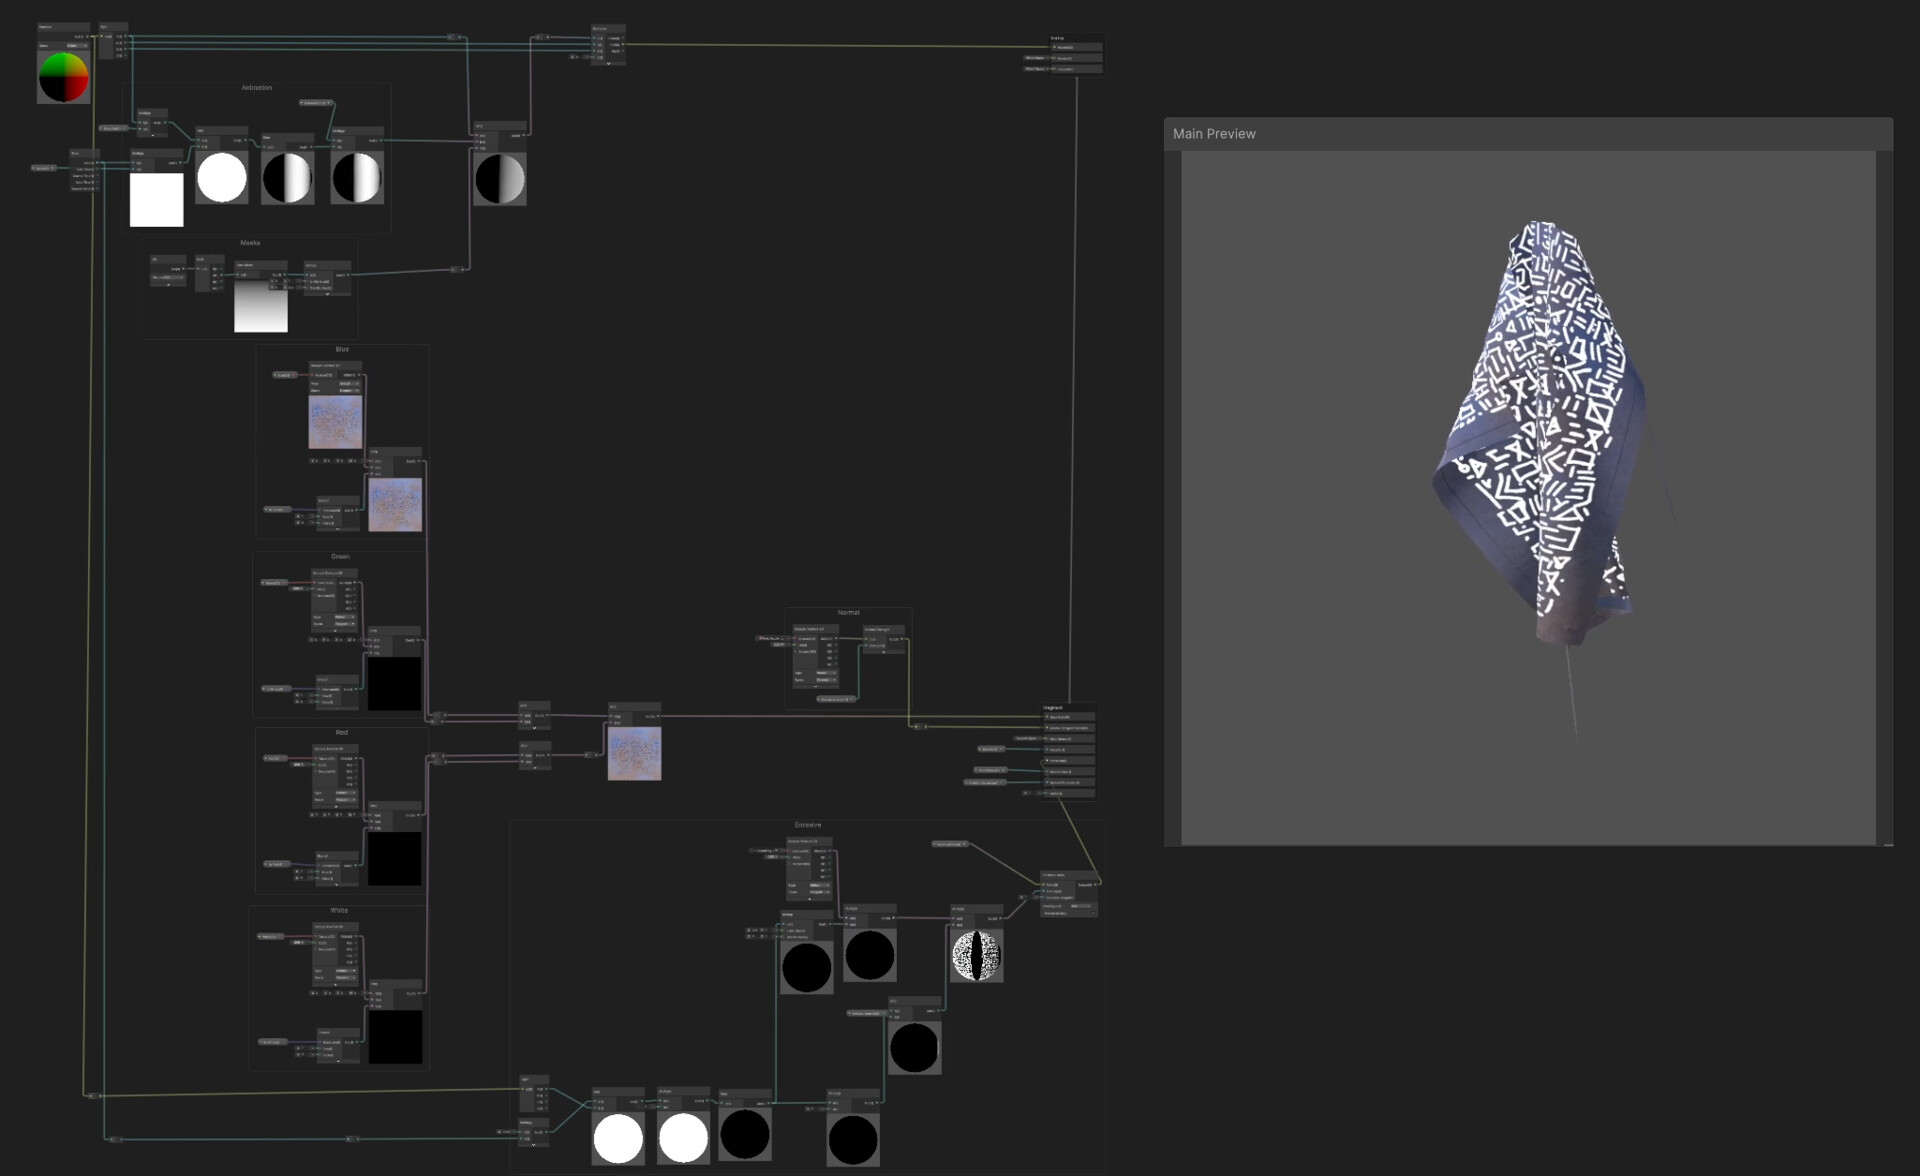Collapse the Combine node using its chevron
Viewport: 1920px width, 1176px height.
(608, 63)
